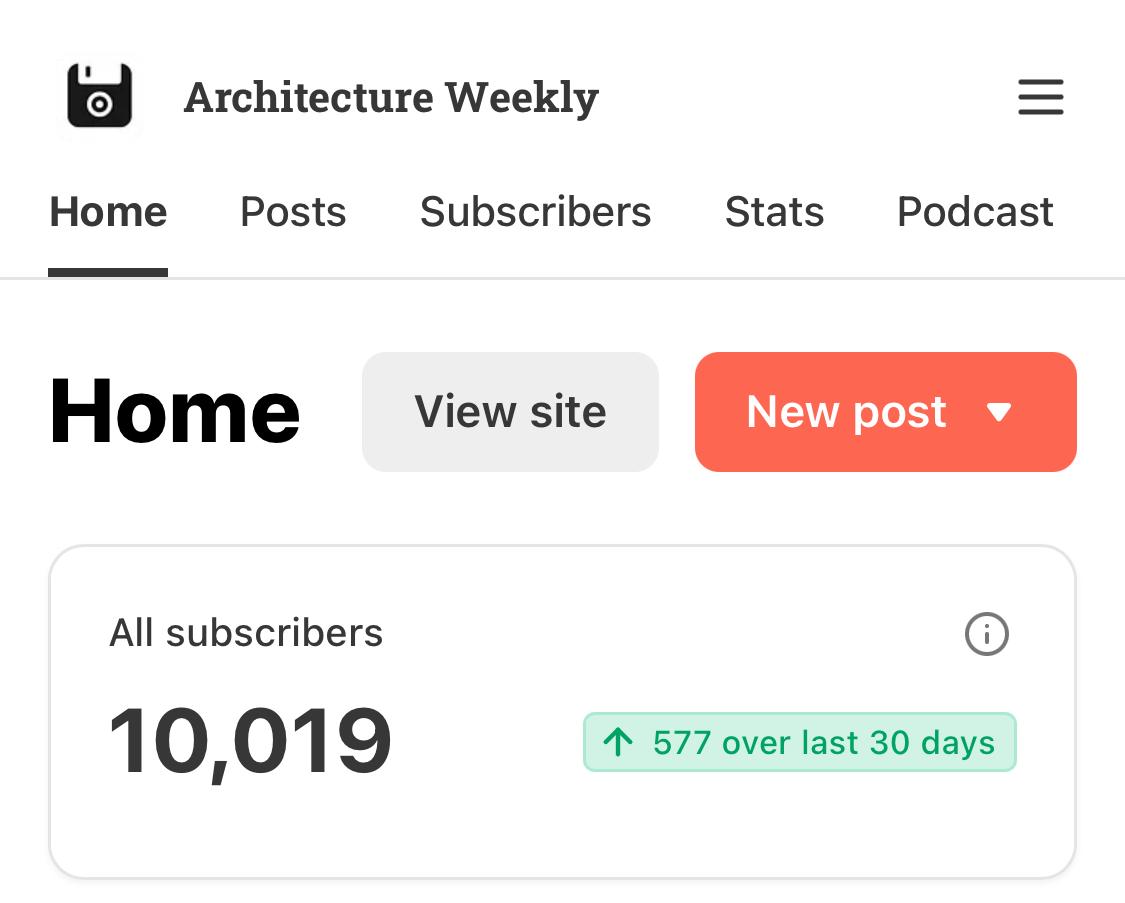
Task: Open the Subscribers tab
Action: (x=535, y=212)
